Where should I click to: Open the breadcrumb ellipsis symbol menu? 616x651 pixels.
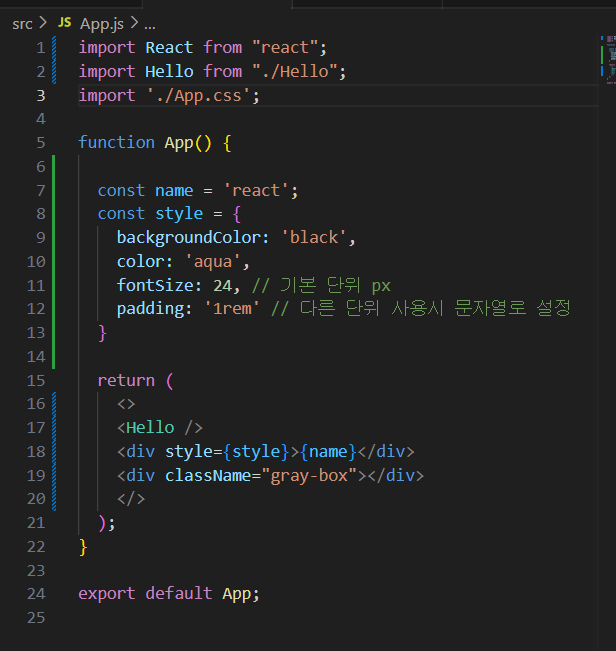click(150, 27)
